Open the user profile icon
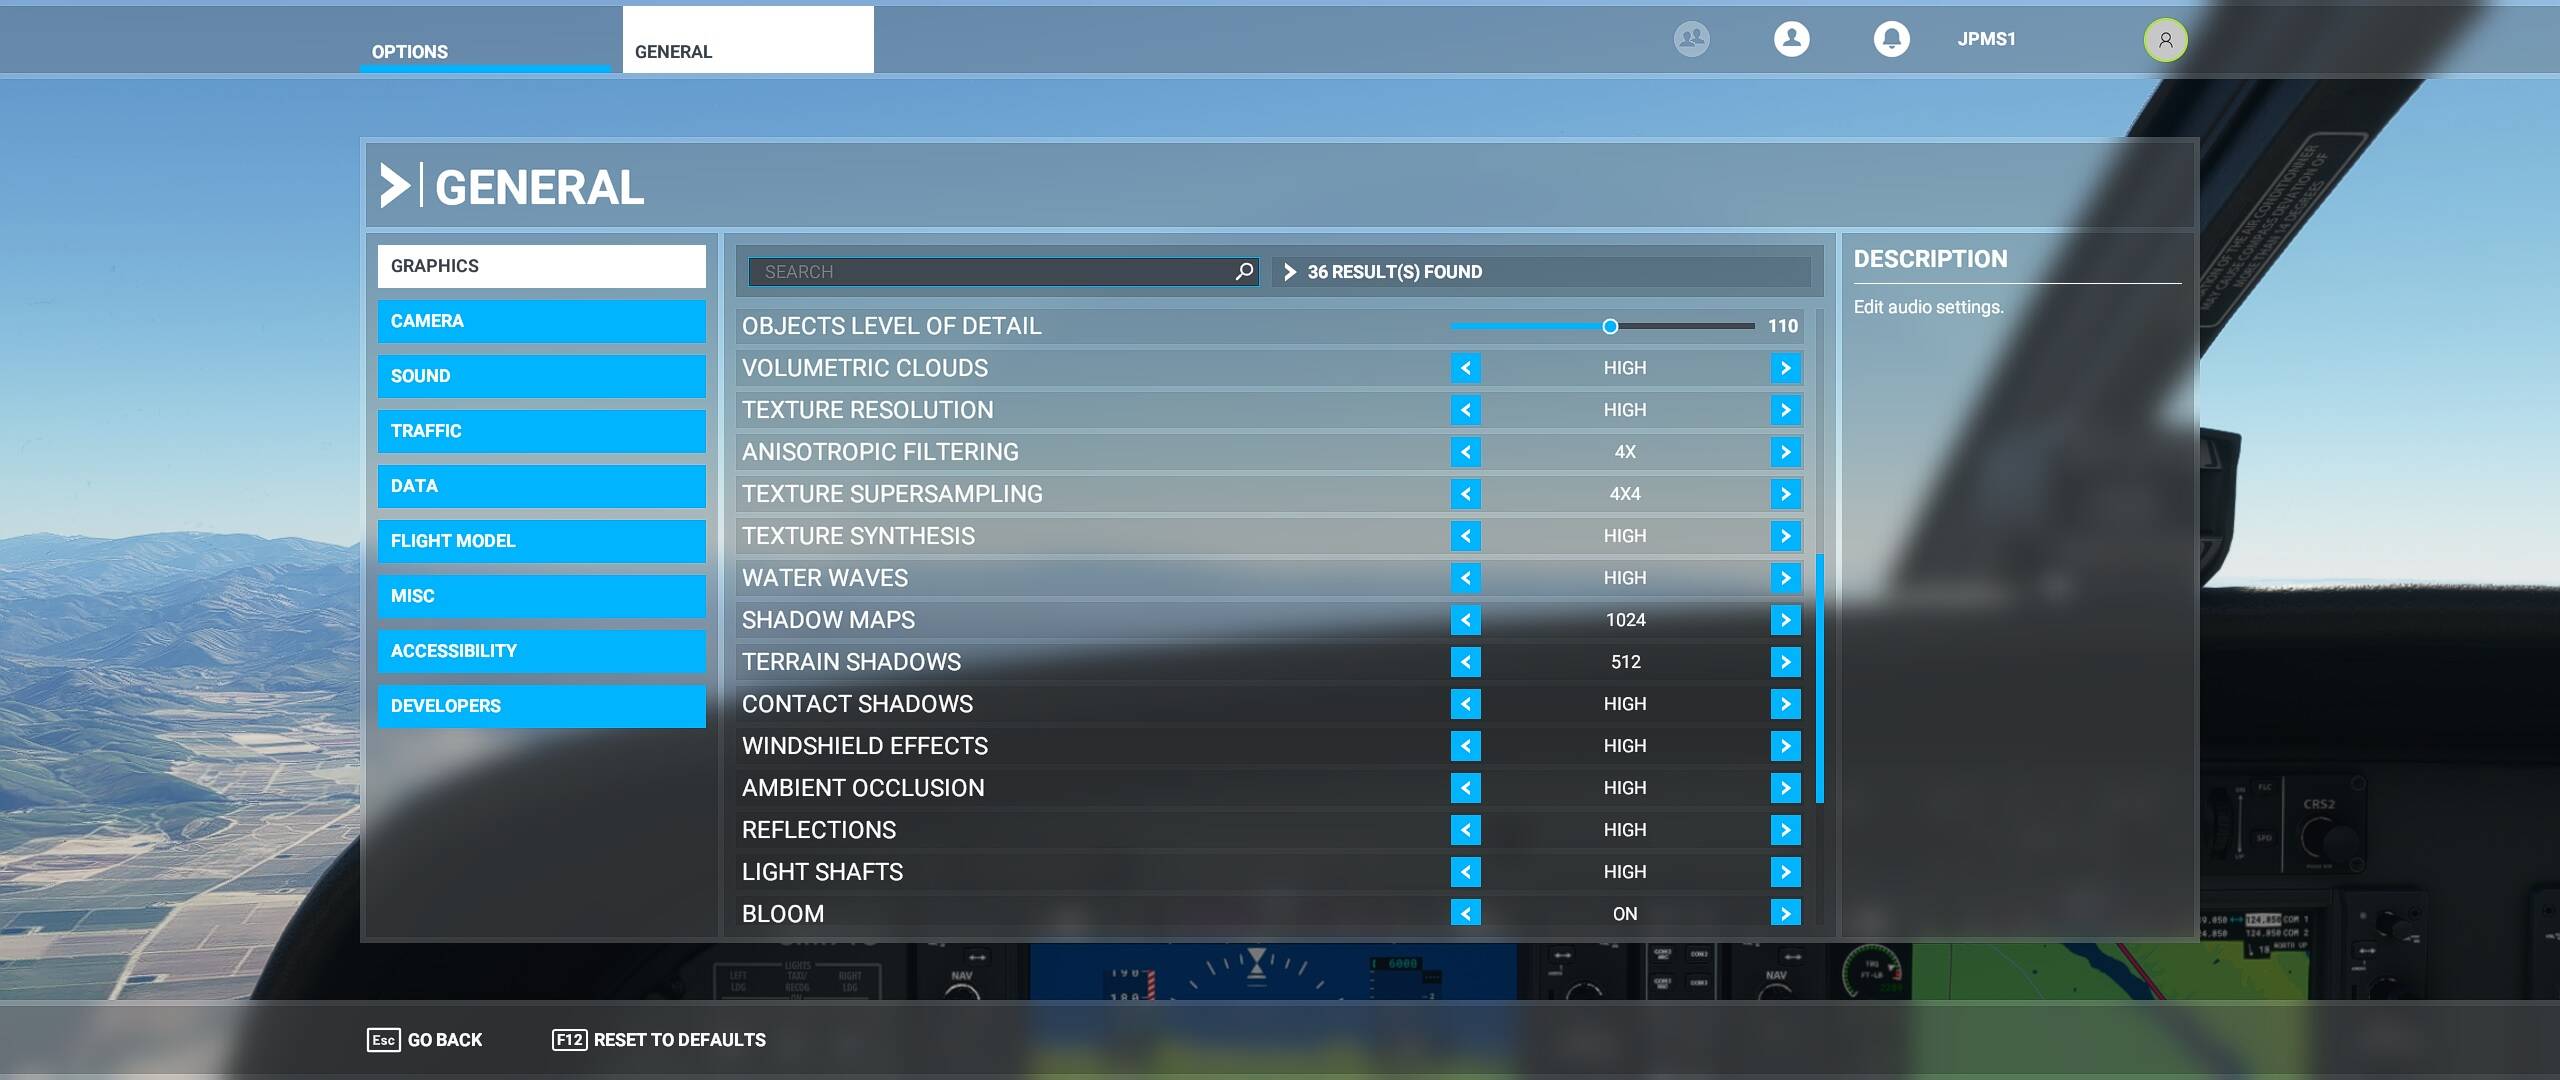Viewport: 2560px width, 1080px height. (x=1791, y=39)
